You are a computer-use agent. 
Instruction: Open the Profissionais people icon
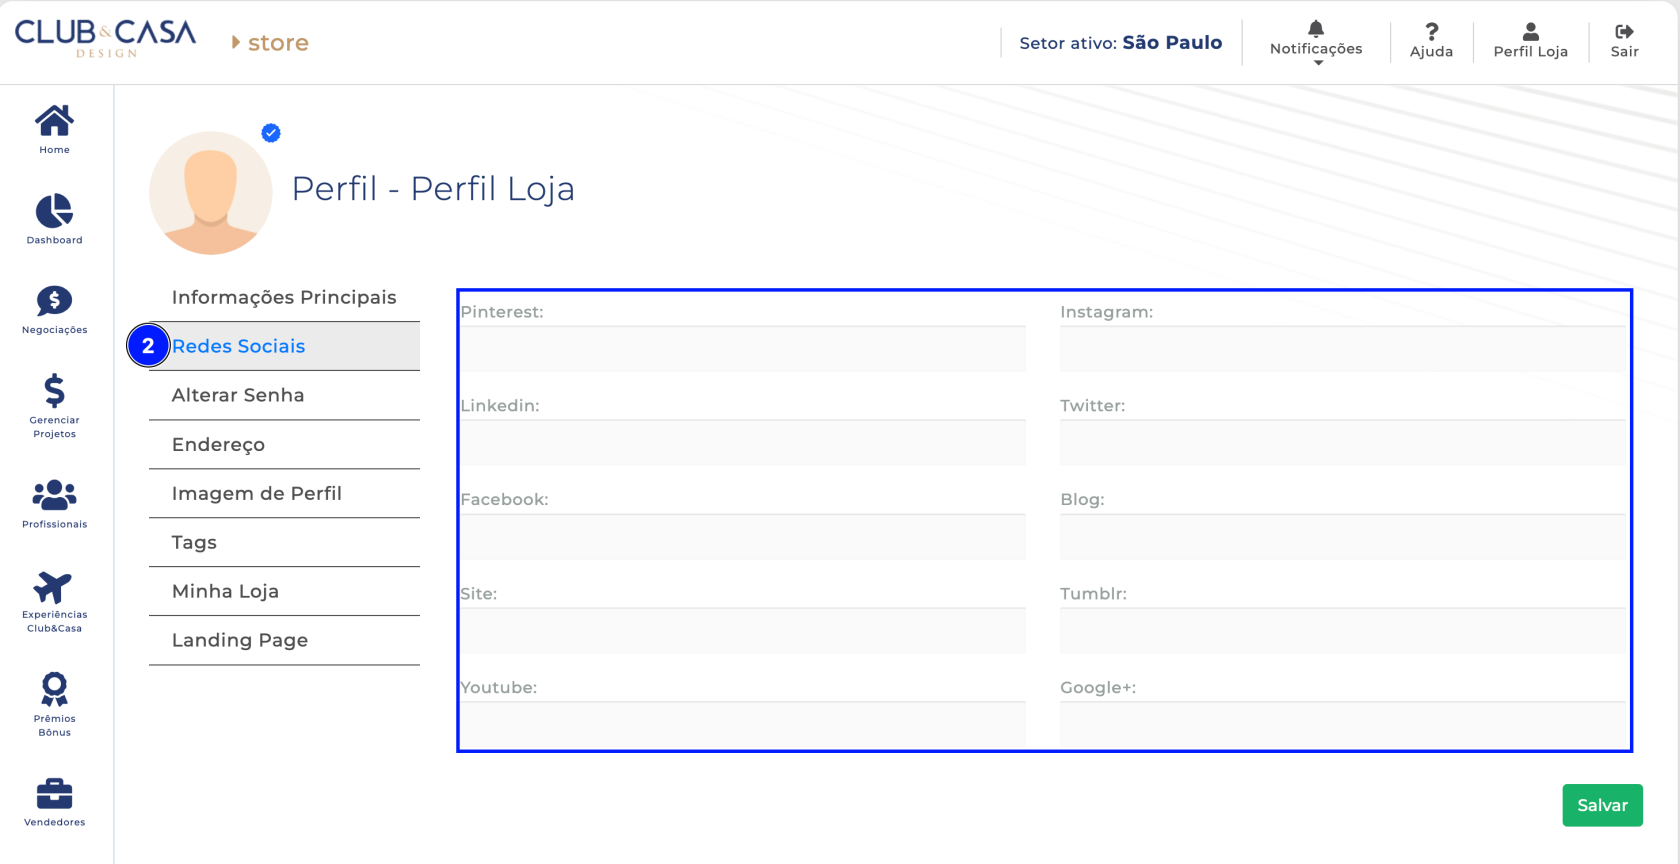tap(54, 495)
